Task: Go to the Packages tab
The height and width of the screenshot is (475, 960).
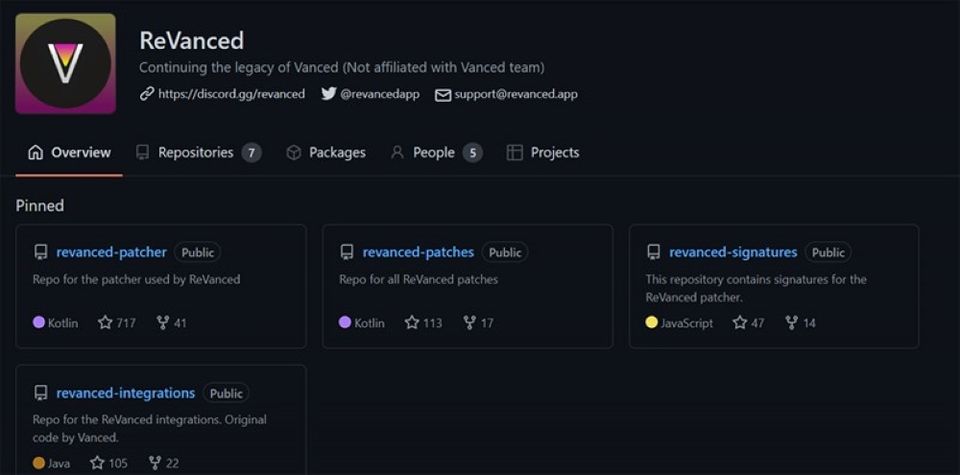Action: pos(326,153)
